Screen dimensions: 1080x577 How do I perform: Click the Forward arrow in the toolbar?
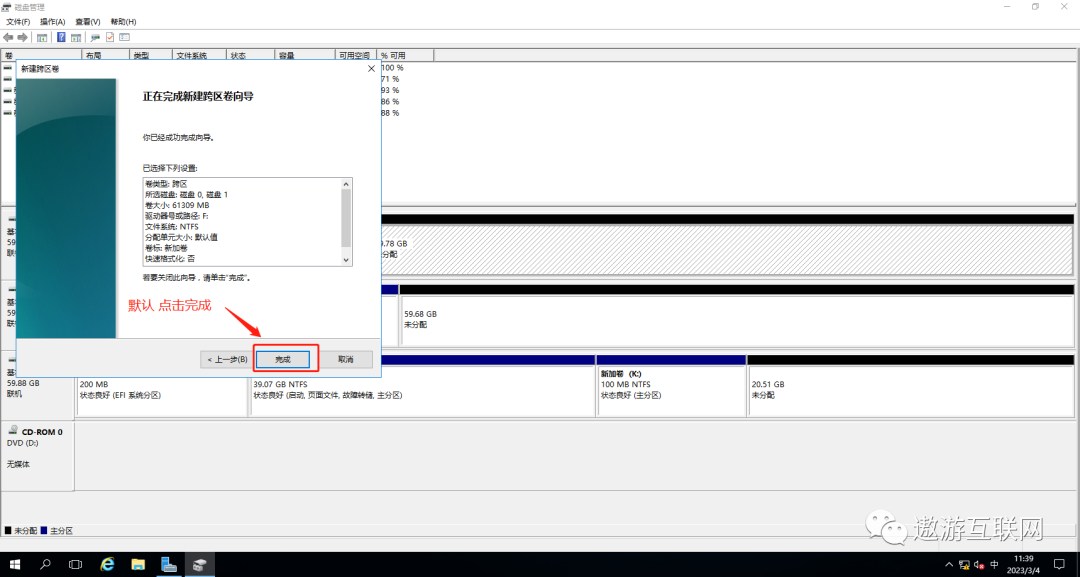[23, 37]
